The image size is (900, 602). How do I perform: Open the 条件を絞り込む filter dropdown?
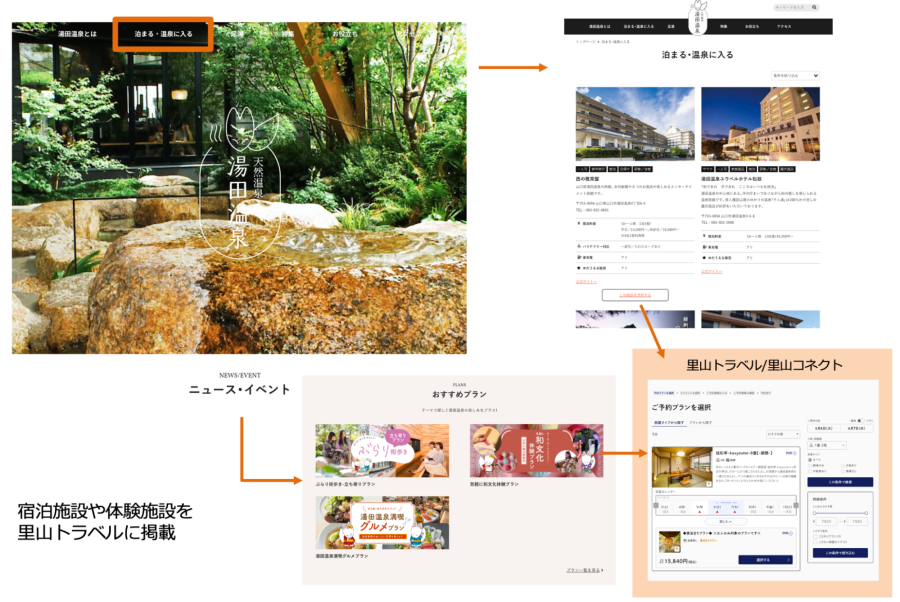[x=795, y=75]
